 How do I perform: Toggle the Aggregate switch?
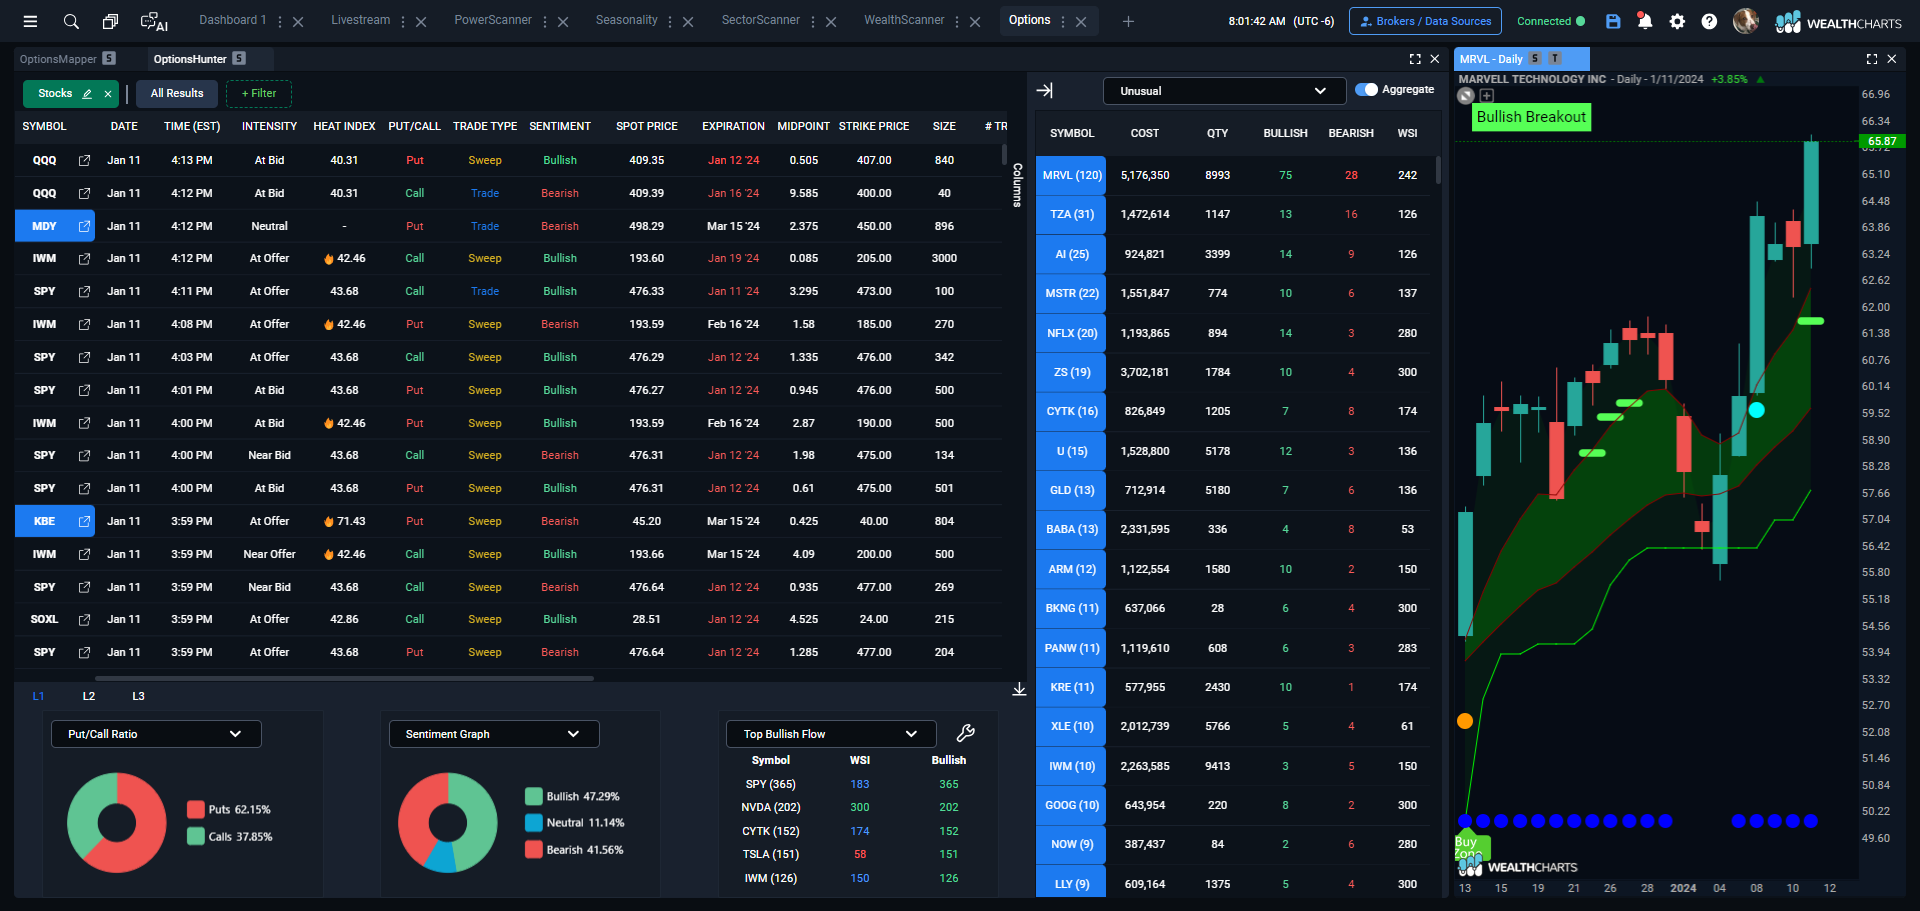[1366, 90]
